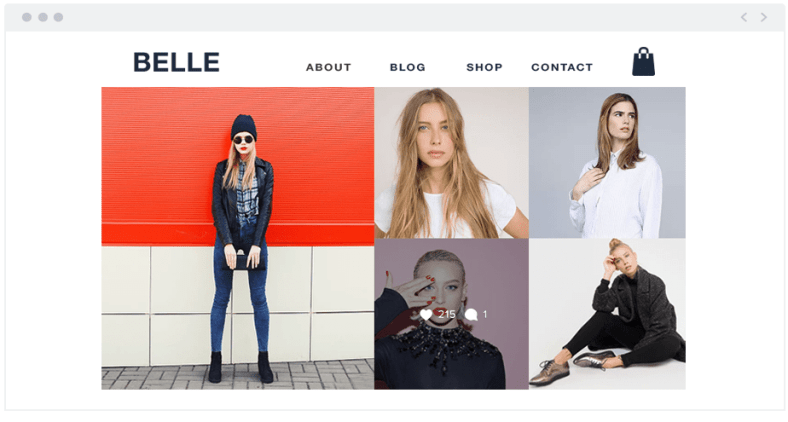This screenshot has height=422, width=788.
Task: Click the 215 likes count
Action: pos(447,314)
